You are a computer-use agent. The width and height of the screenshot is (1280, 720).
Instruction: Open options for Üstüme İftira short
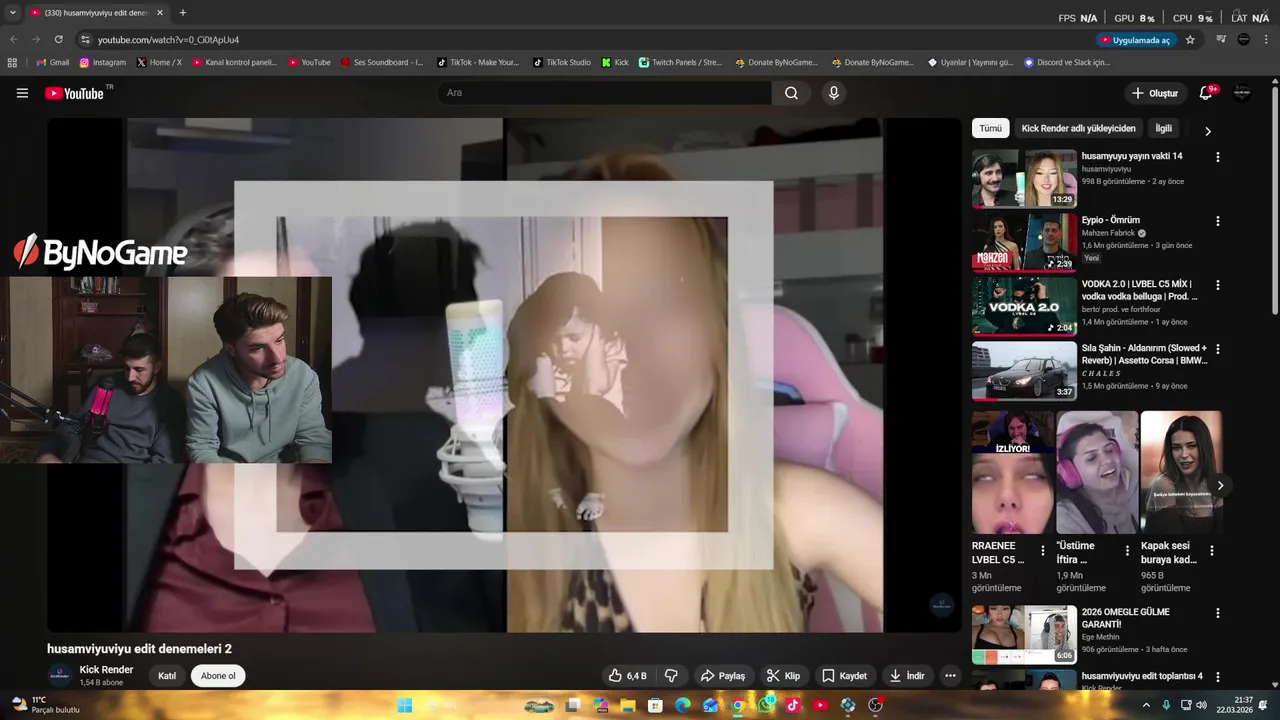(x=1127, y=551)
